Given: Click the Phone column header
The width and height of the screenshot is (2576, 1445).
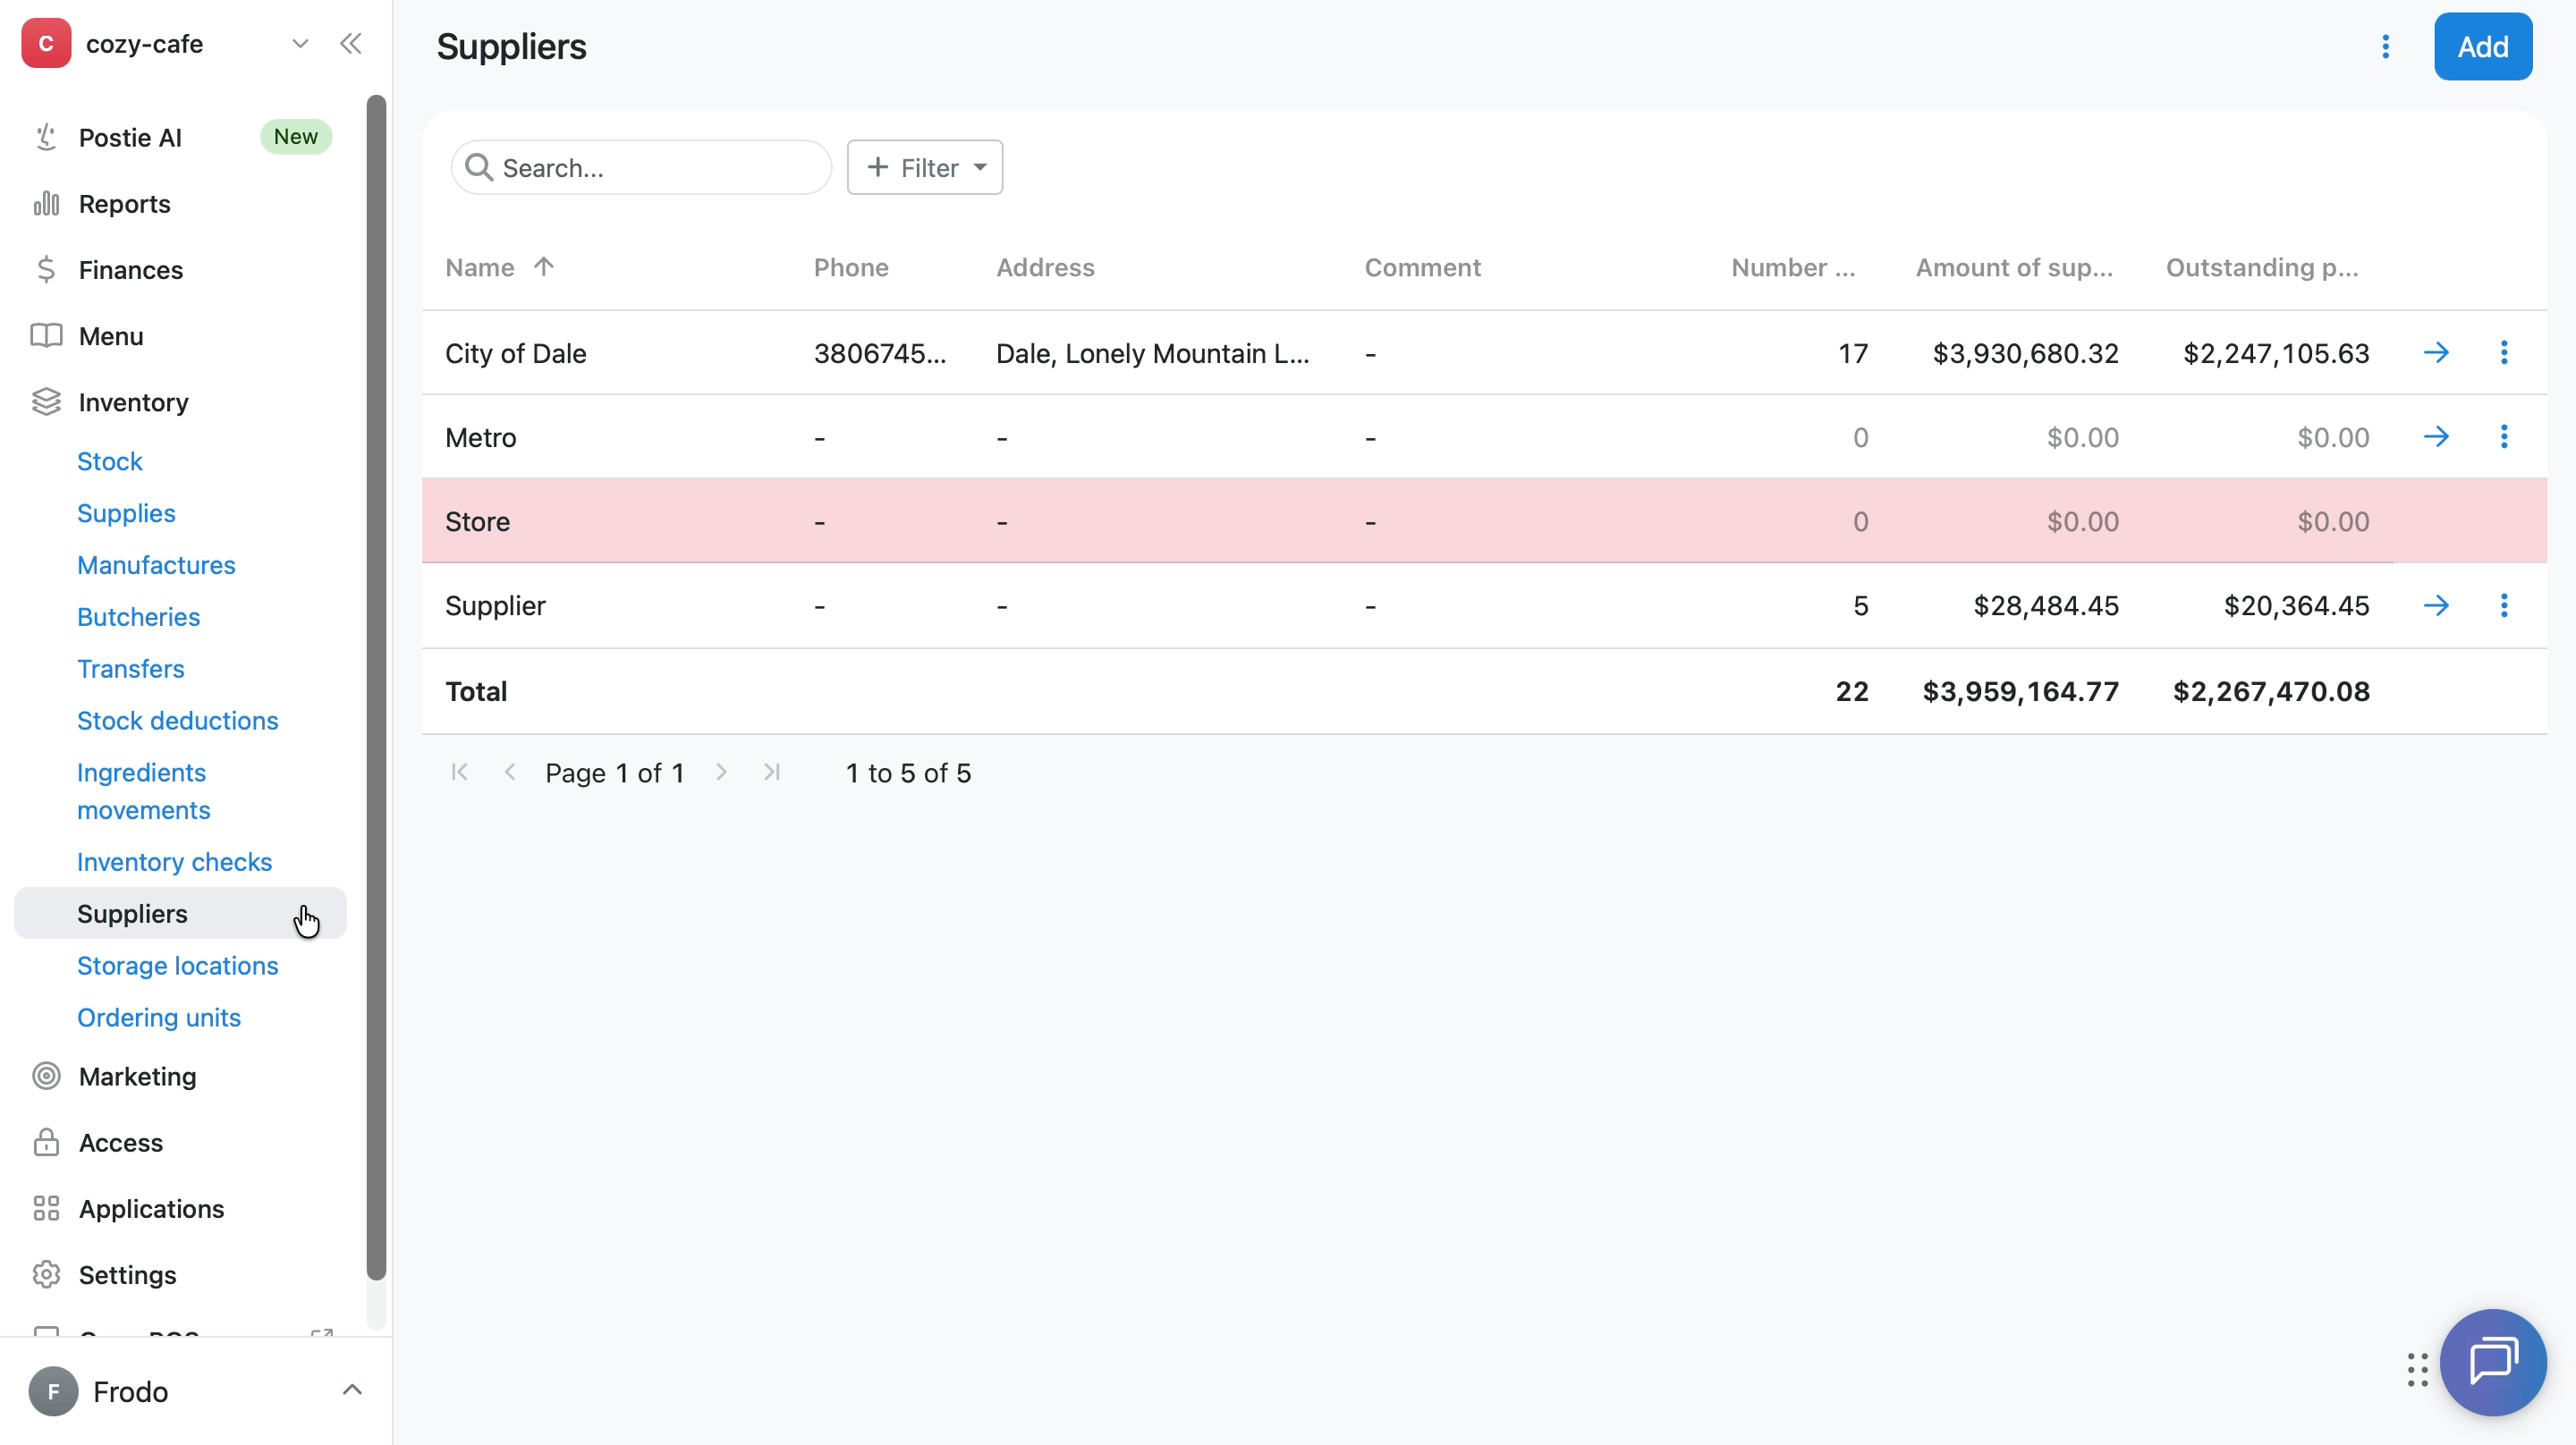Looking at the screenshot, I should coord(851,267).
